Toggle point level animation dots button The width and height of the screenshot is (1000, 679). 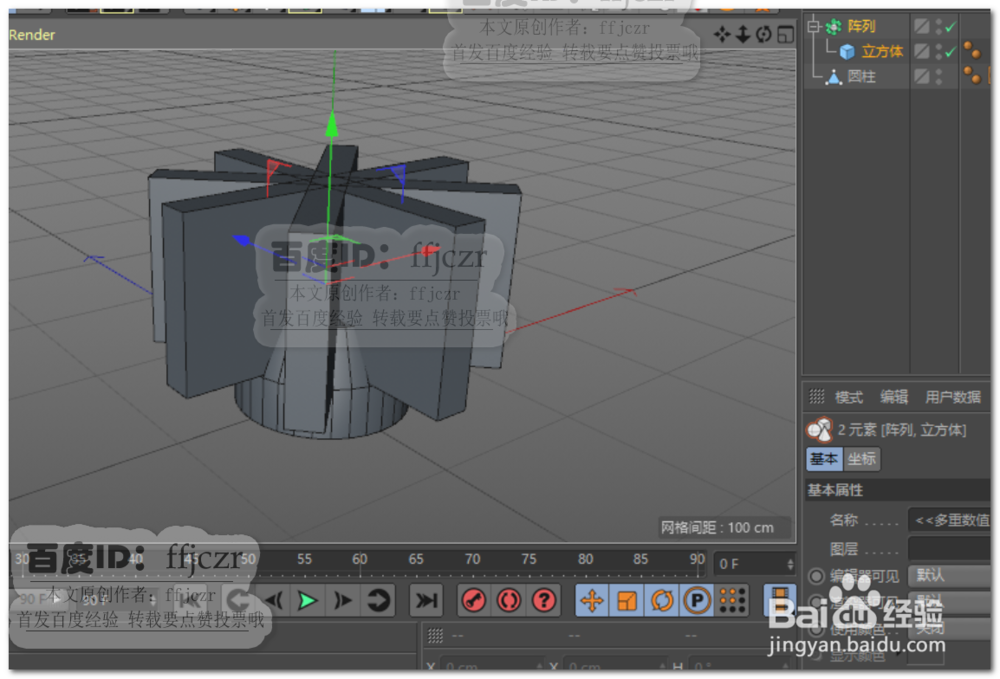coord(732,600)
